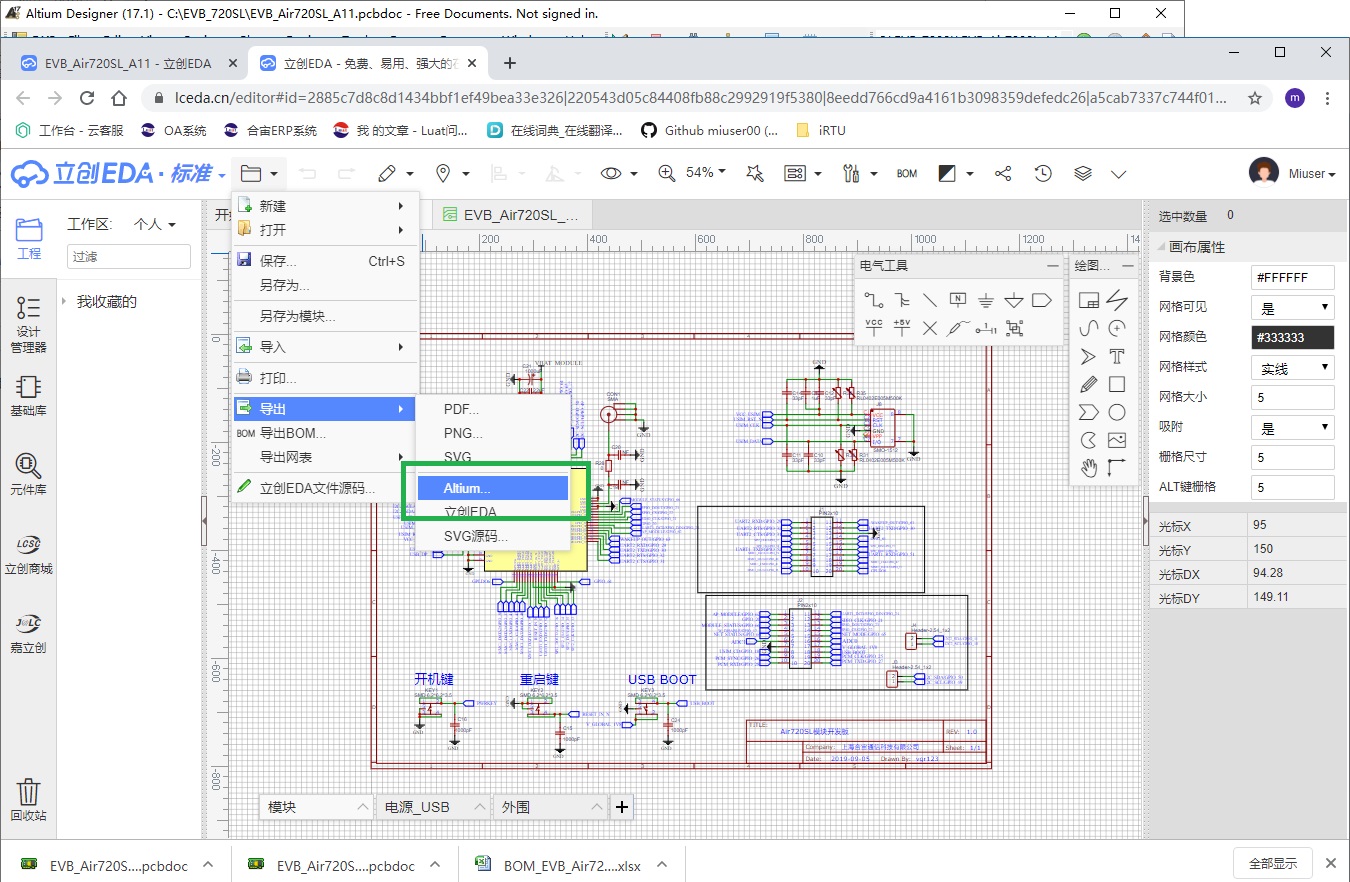Open the 吸附 dropdown
This screenshot has width=1350, height=882.
(1293, 428)
